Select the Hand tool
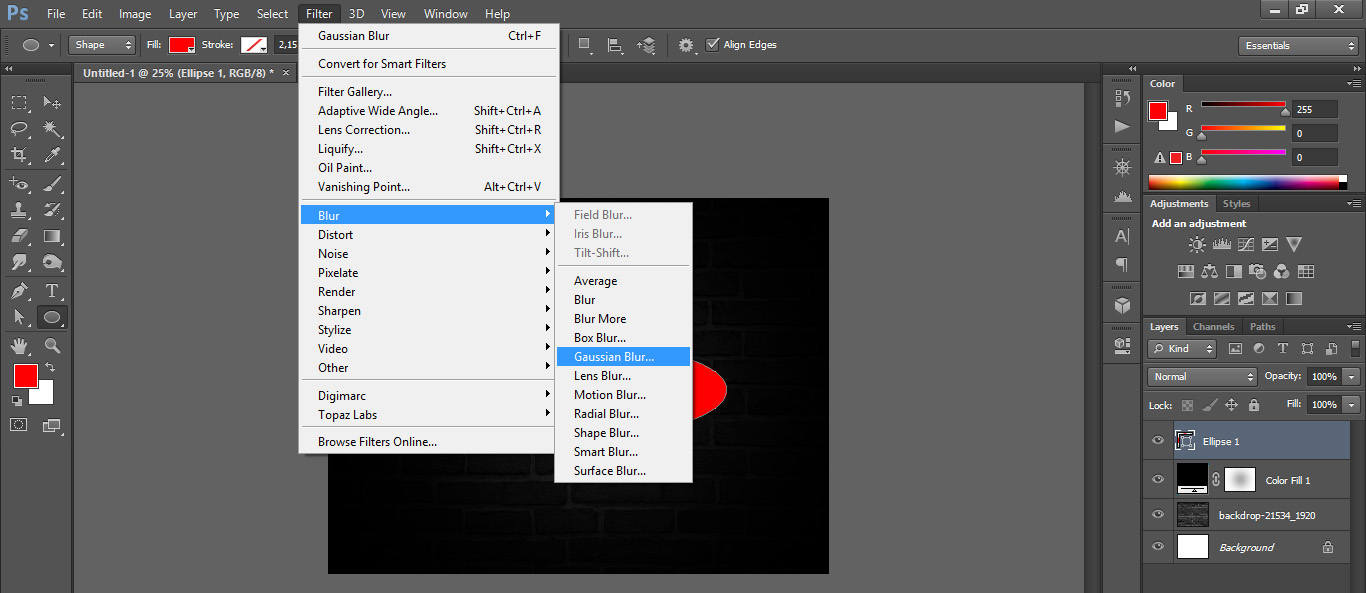The image size is (1366, 593). 19,346
